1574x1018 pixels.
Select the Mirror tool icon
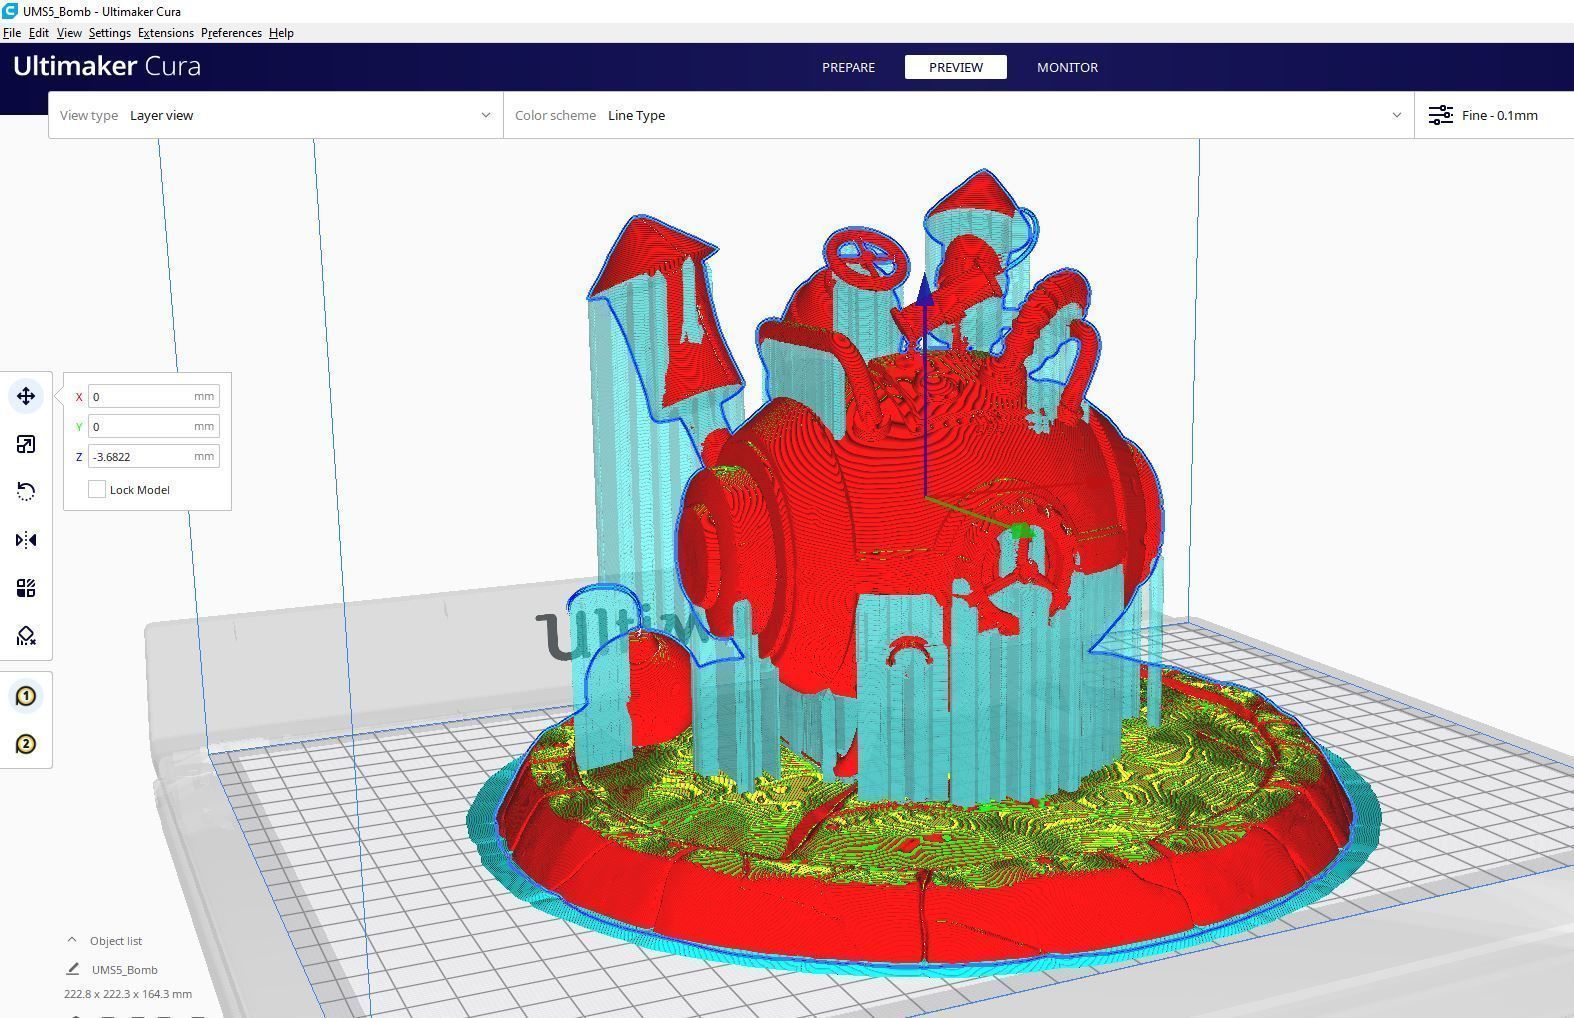point(26,540)
